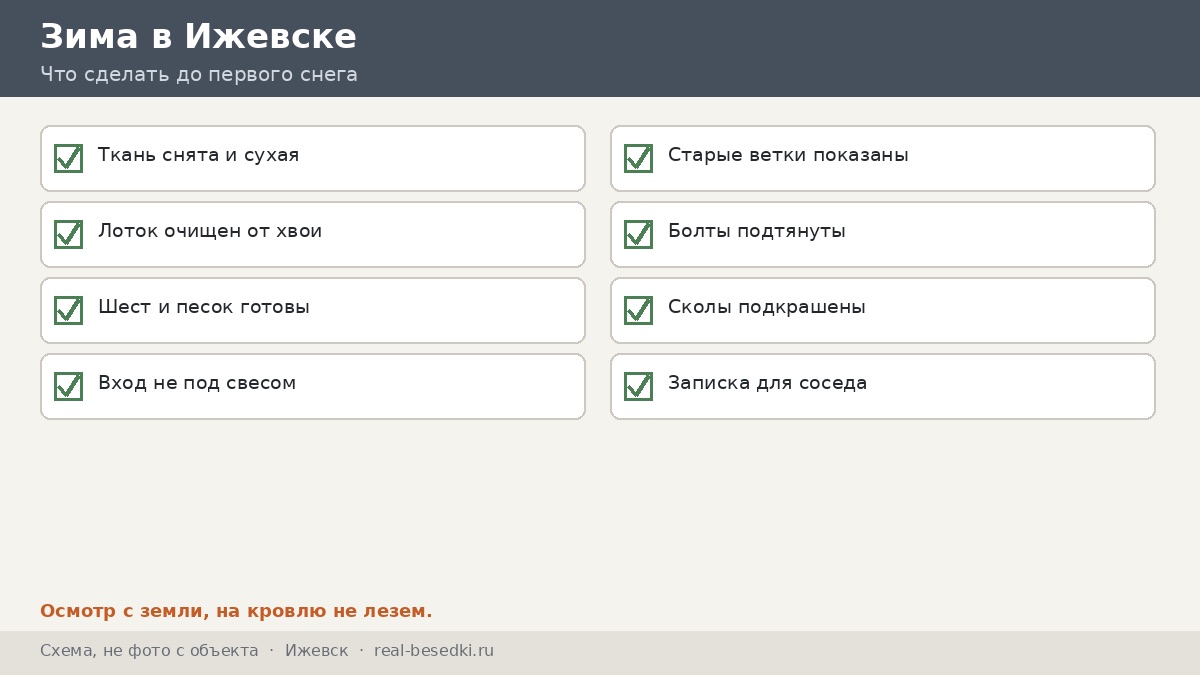Click the heading 'Зима в Ижевске'
This screenshot has width=1200, height=675.
pos(198,37)
